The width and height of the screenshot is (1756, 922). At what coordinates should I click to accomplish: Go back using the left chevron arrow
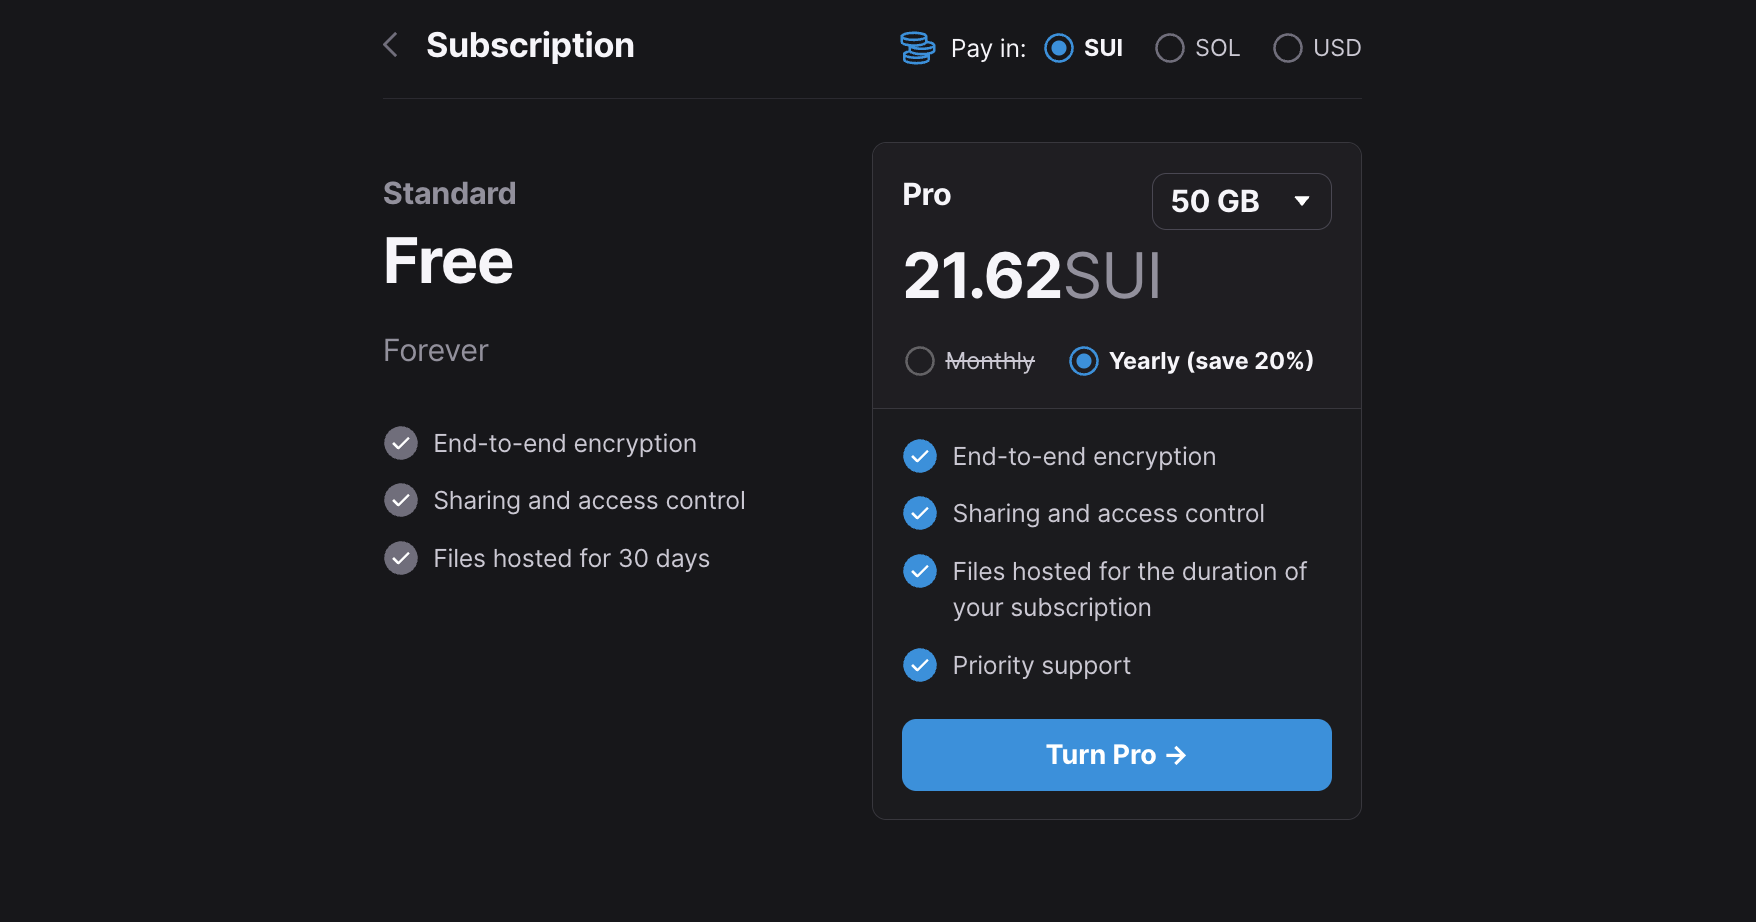(391, 45)
